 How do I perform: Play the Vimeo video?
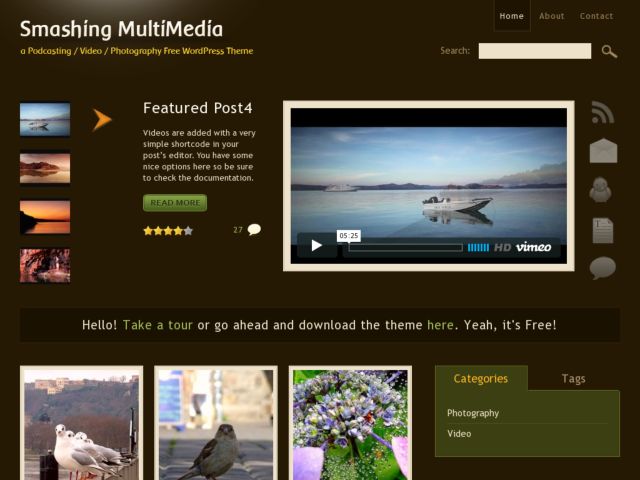click(317, 245)
